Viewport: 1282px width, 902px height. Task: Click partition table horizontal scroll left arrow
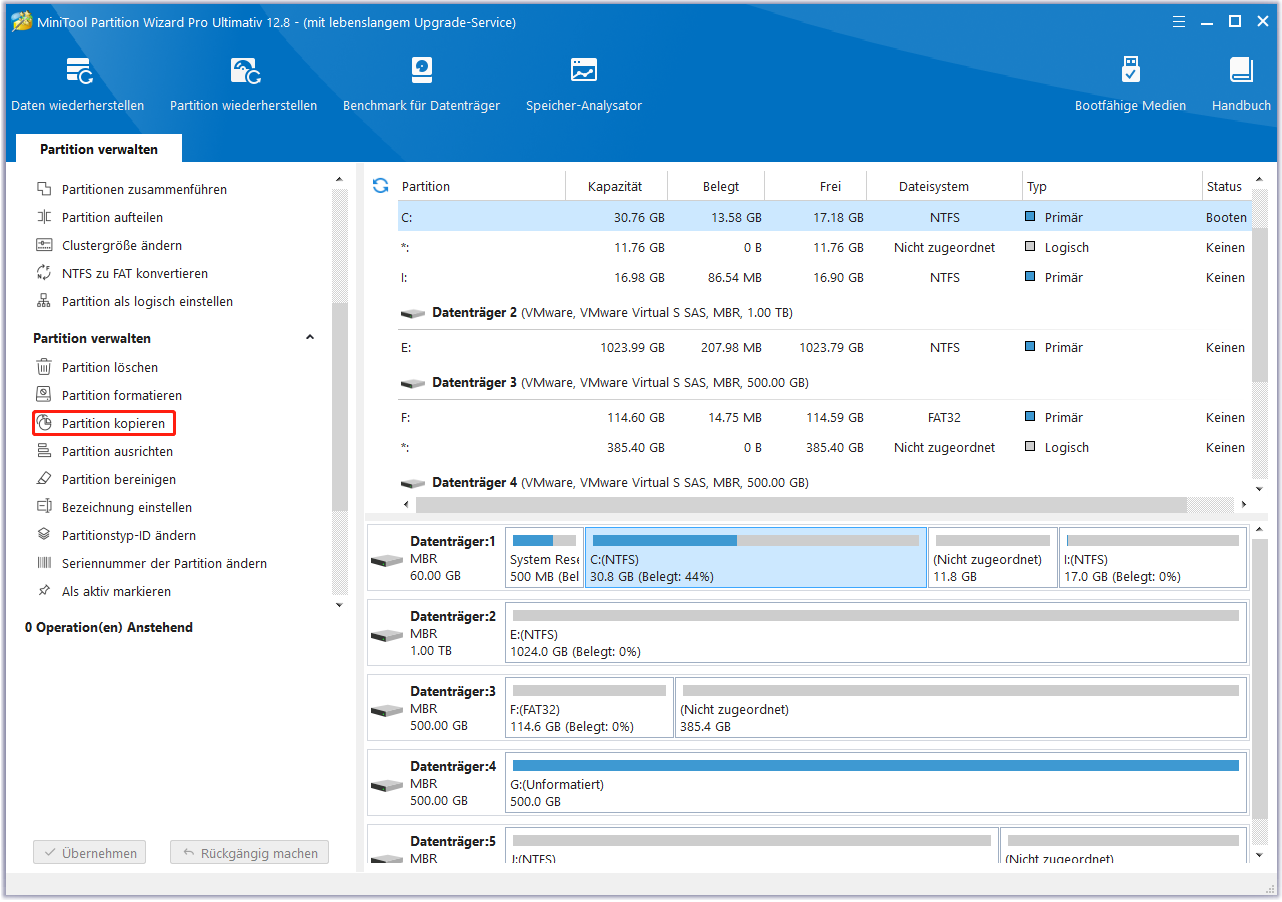406,505
